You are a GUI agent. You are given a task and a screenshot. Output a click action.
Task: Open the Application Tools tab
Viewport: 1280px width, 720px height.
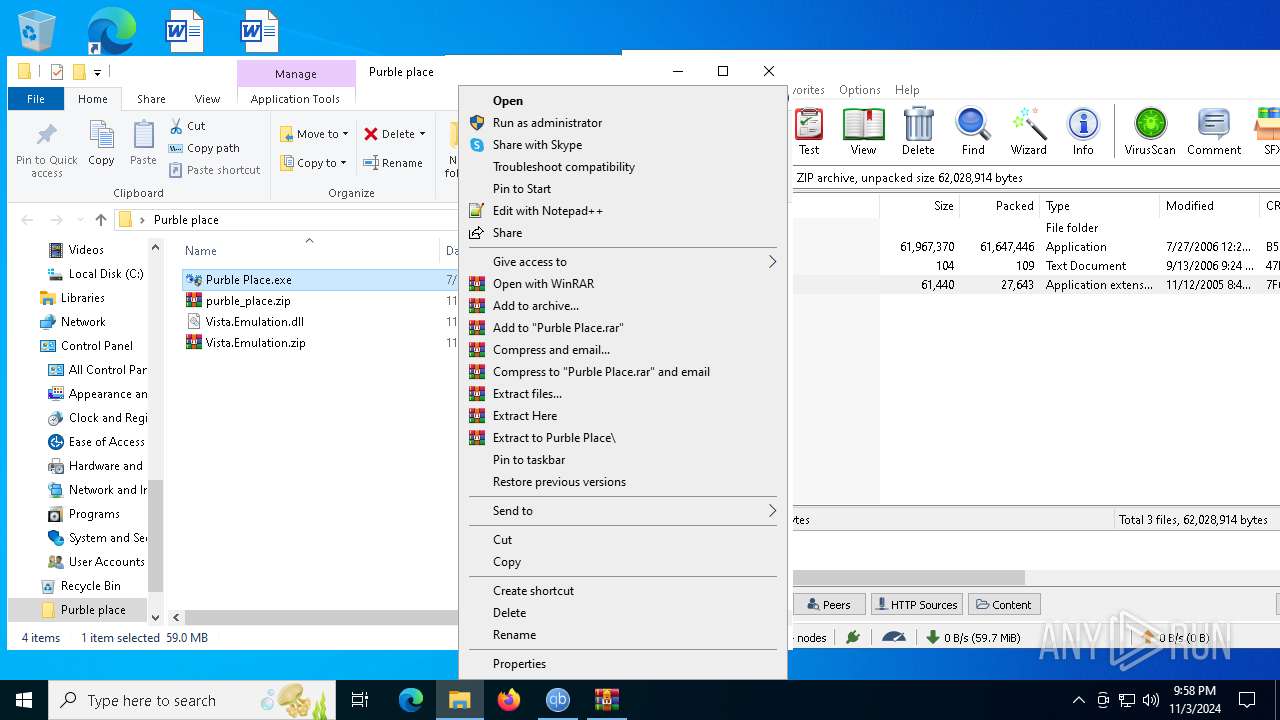(x=295, y=99)
